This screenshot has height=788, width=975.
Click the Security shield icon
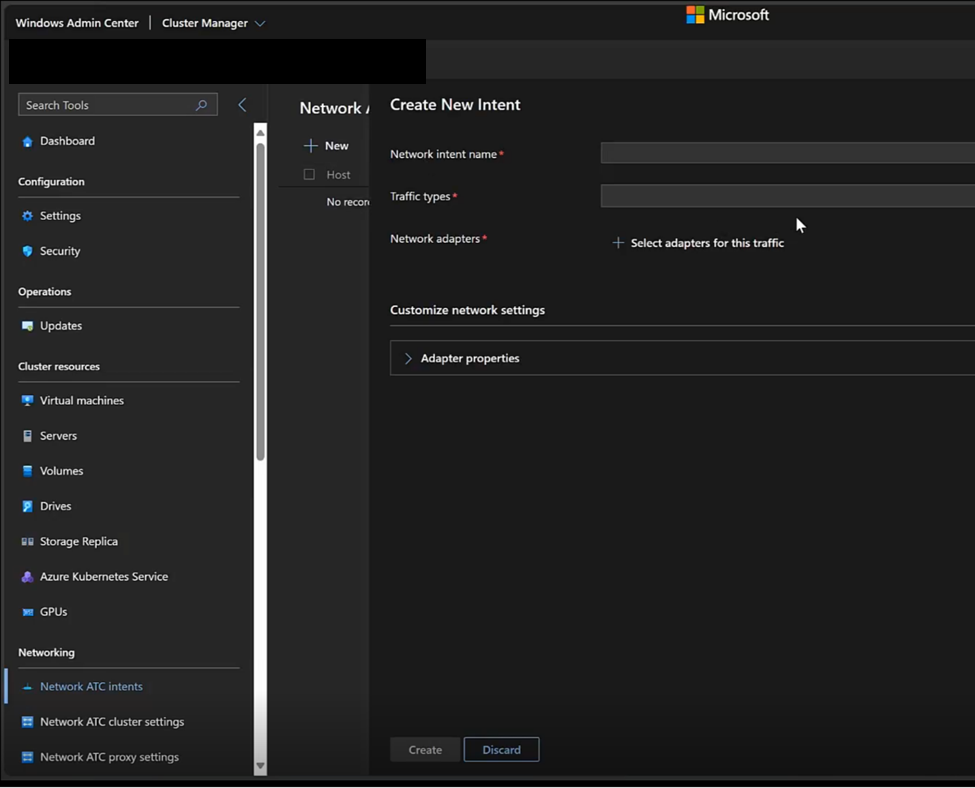tap(27, 252)
